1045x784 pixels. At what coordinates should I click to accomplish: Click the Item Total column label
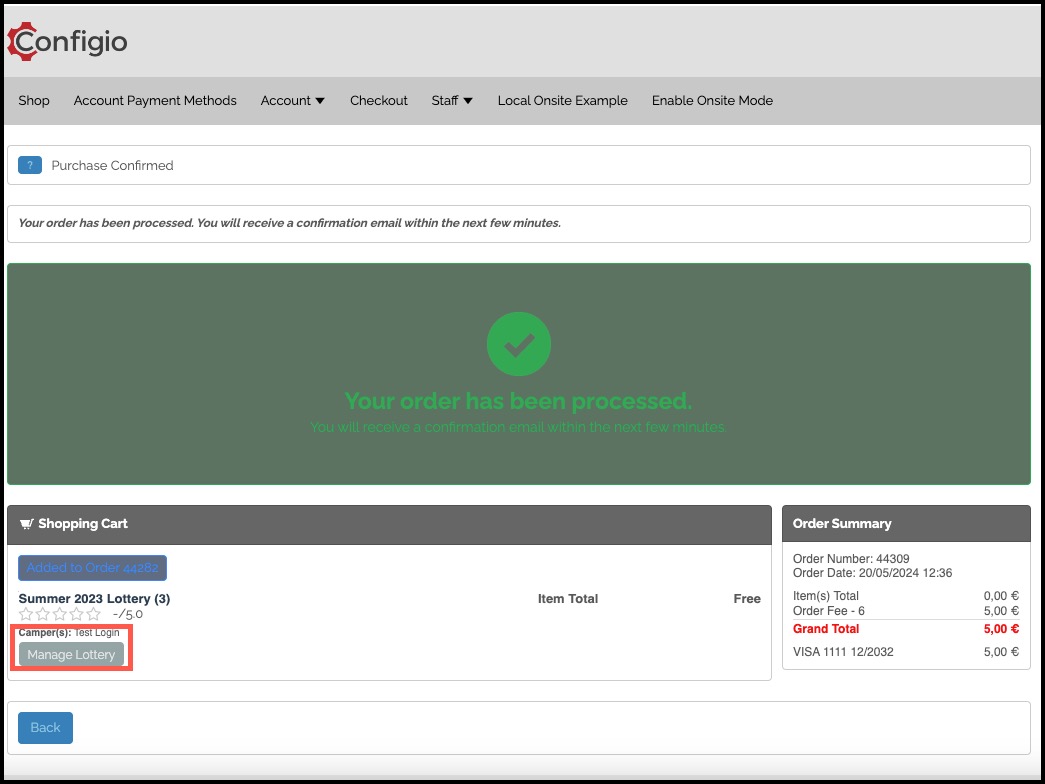568,599
